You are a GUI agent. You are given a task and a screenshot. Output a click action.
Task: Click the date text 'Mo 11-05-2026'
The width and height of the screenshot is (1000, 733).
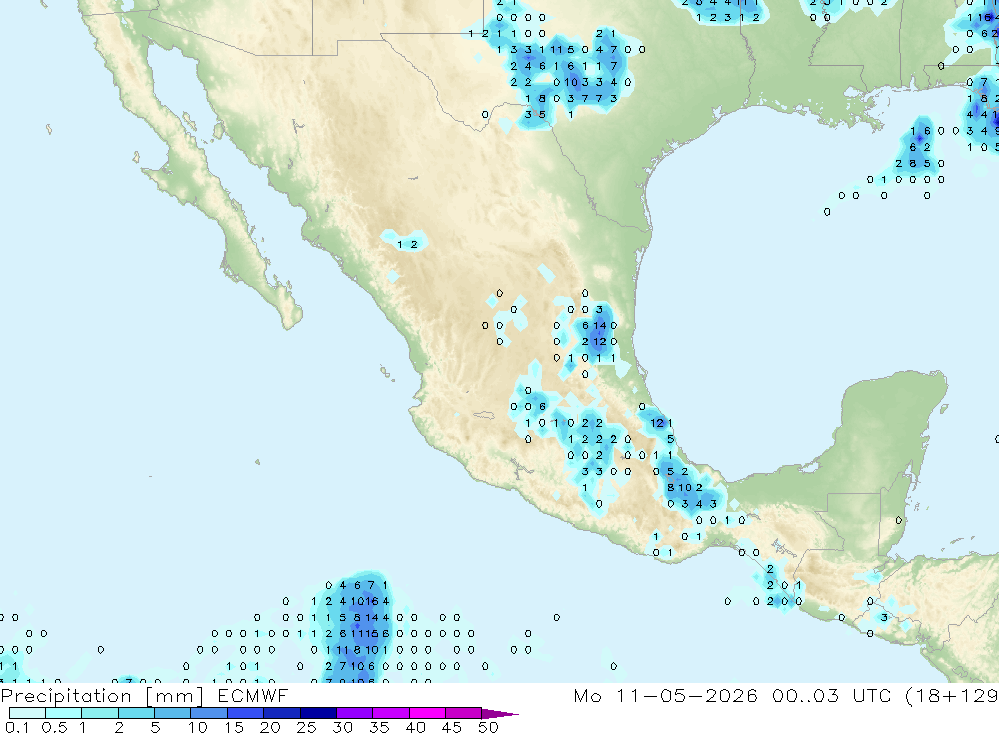coord(665,695)
